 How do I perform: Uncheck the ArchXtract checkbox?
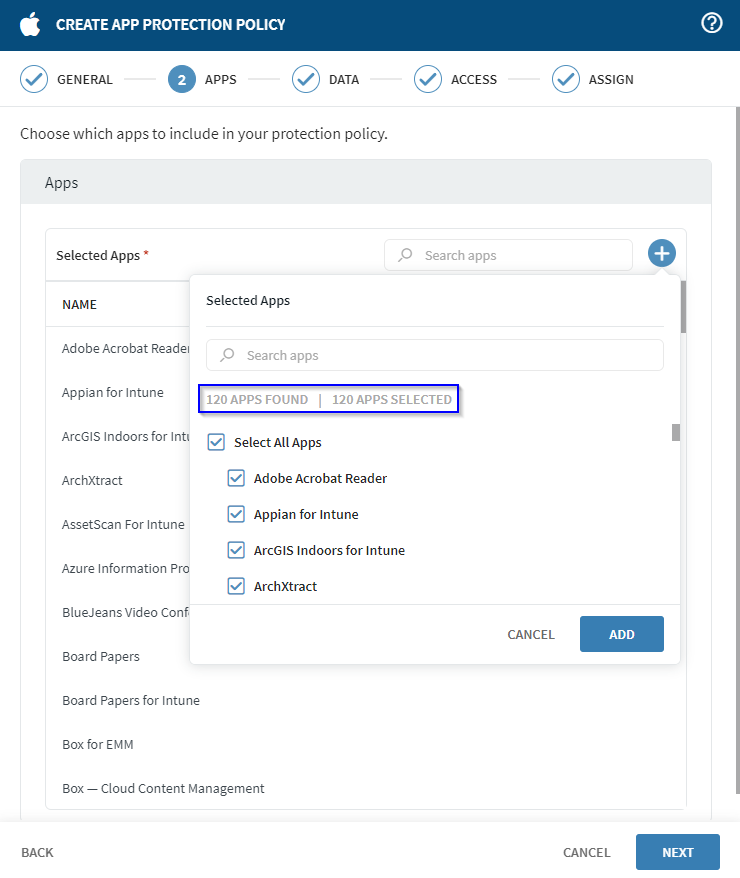click(x=236, y=586)
